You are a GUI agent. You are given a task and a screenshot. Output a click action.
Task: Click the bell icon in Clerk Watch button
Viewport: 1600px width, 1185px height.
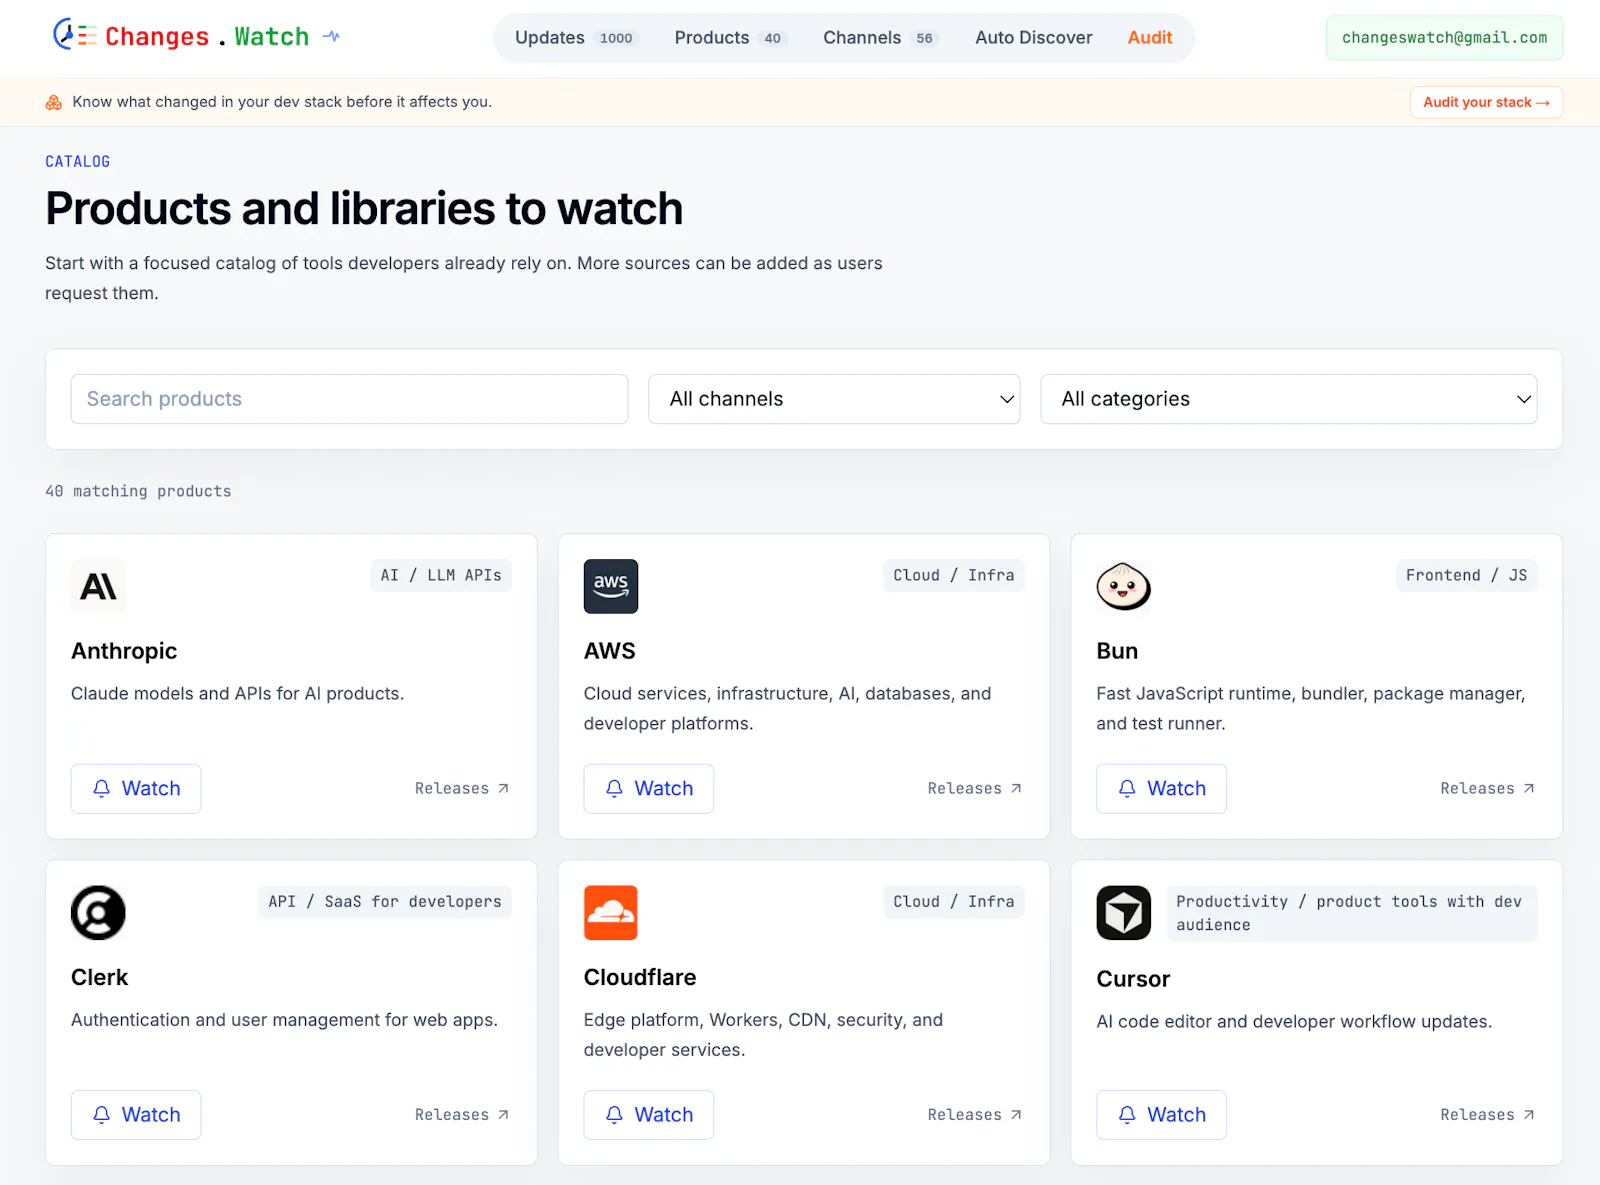click(x=101, y=1114)
